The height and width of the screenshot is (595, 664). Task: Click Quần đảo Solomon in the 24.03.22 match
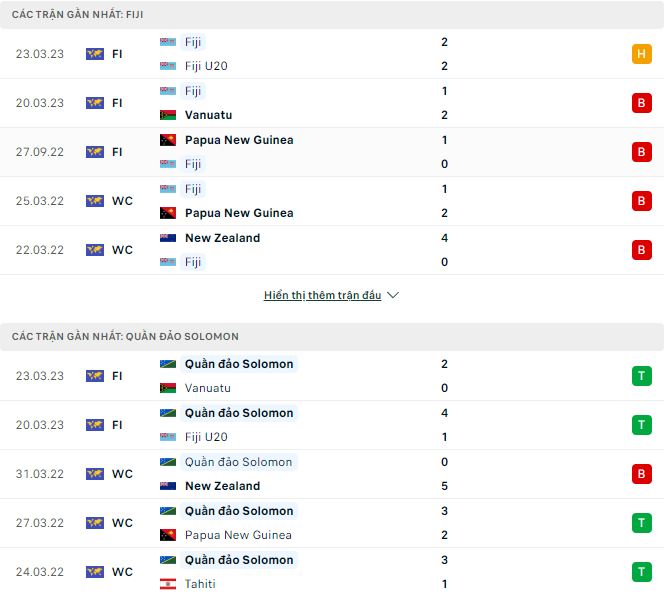click(x=239, y=560)
